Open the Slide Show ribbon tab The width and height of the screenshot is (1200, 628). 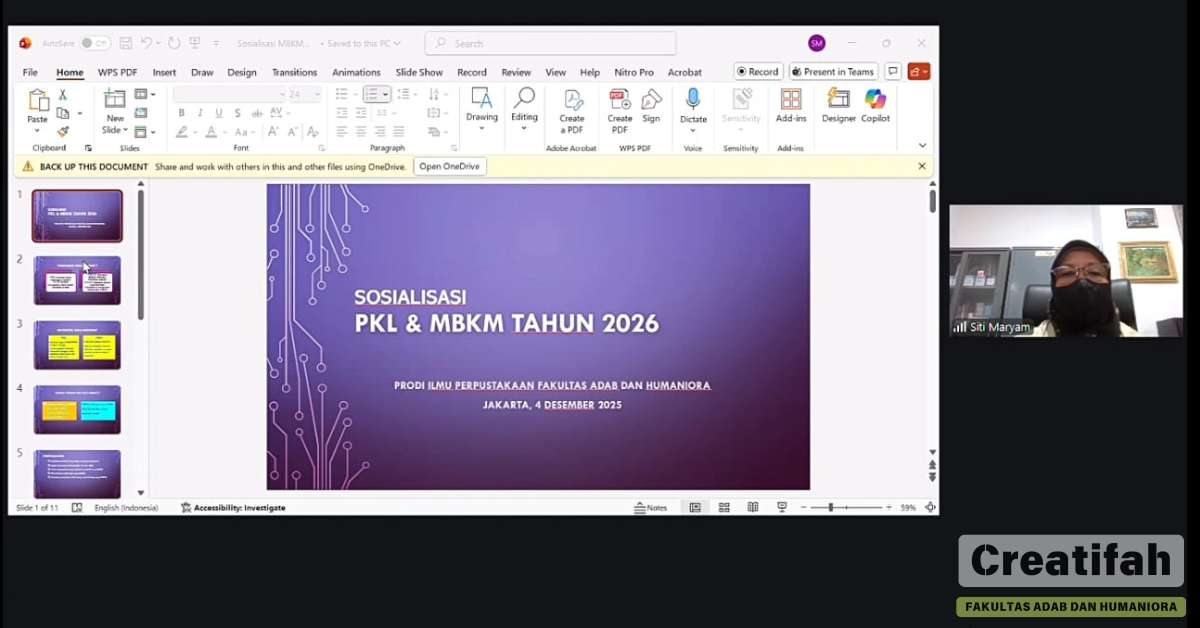420,71
